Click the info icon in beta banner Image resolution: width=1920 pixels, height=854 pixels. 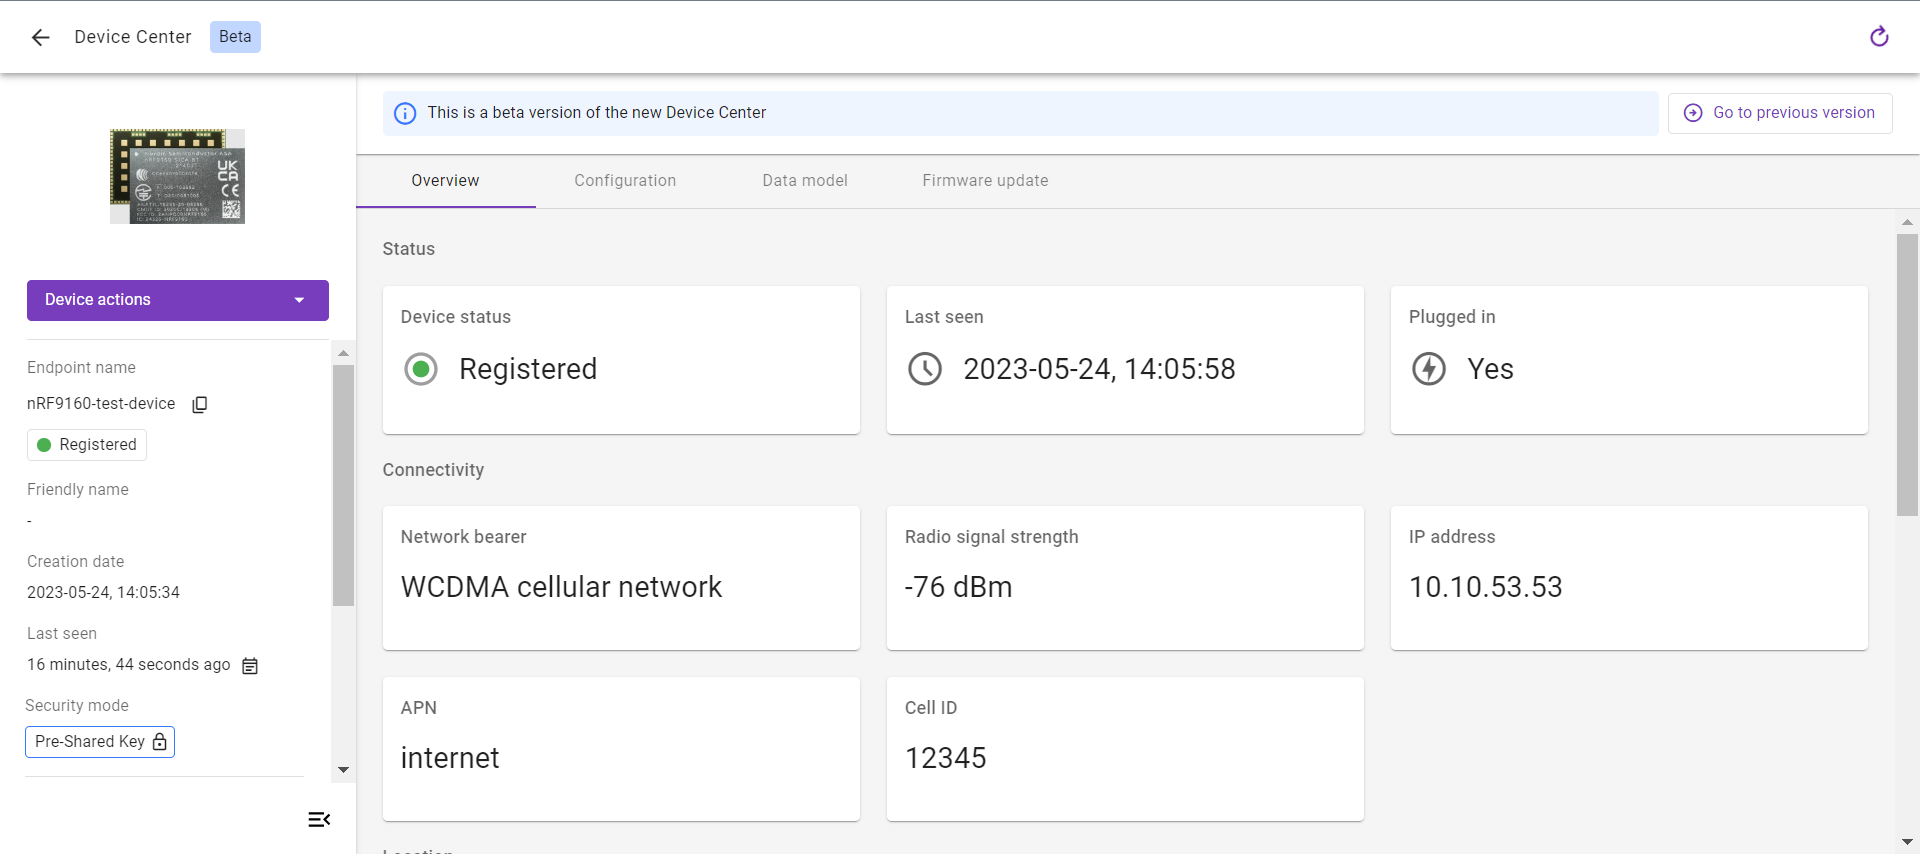coord(405,113)
